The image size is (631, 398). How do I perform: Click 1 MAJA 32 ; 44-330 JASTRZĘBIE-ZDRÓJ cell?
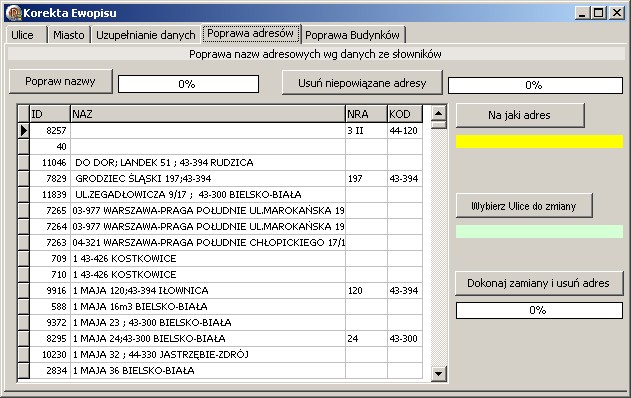[x=208, y=355]
